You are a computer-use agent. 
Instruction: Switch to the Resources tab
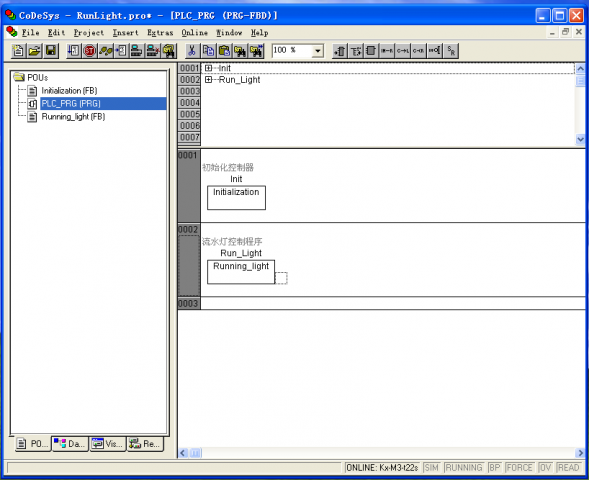145,444
